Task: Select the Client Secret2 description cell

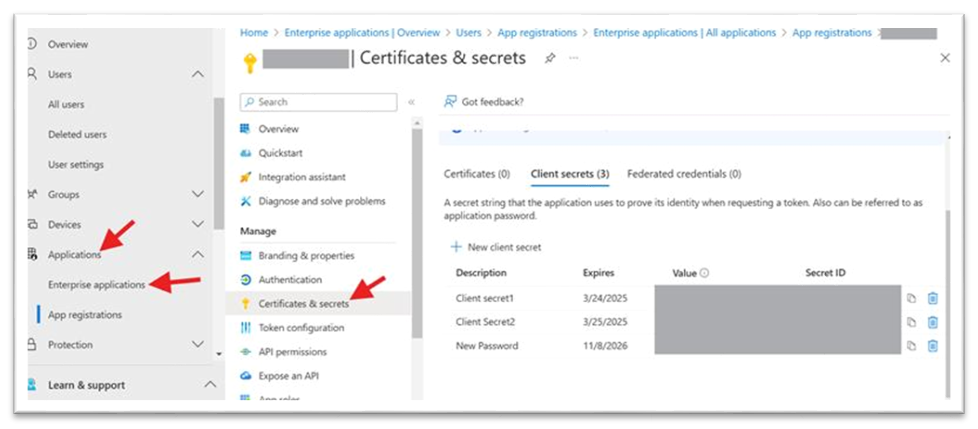Action: click(485, 322)
